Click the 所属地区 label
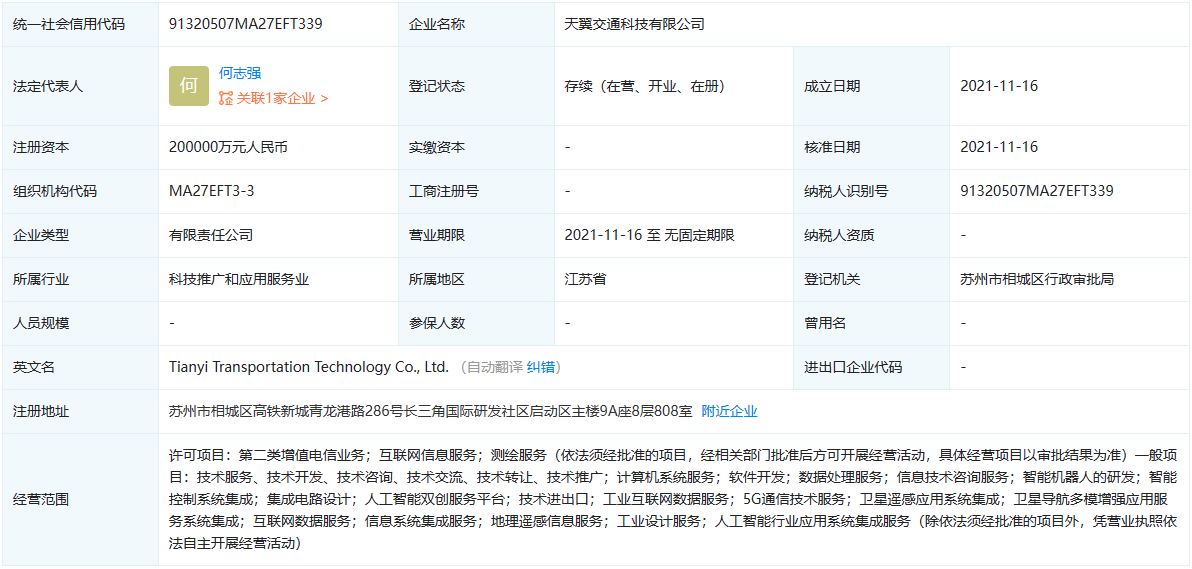The height and width of the screenshot is (569, 1192). coord(436,279)
